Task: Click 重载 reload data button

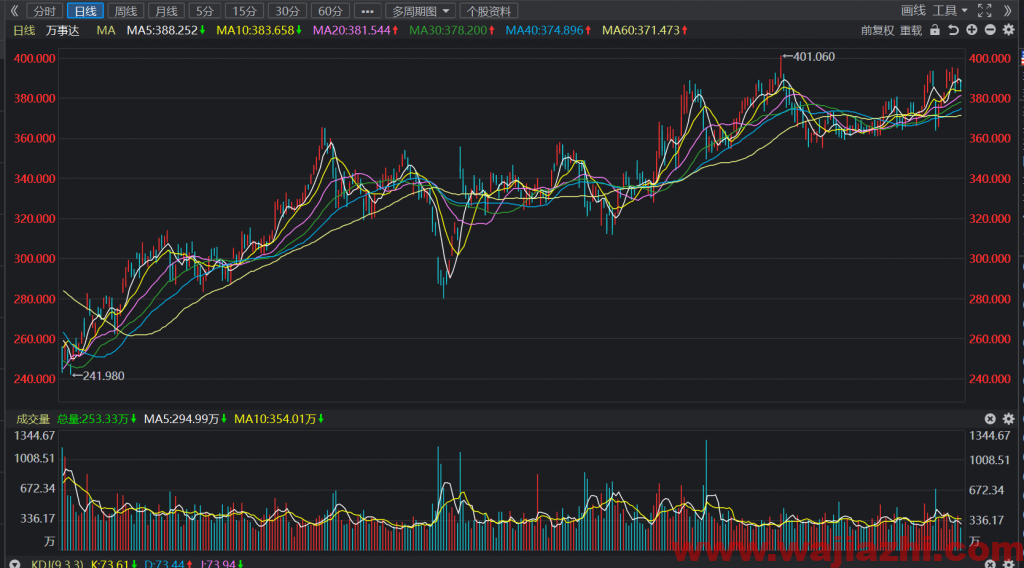Action: tap(910, 30)
